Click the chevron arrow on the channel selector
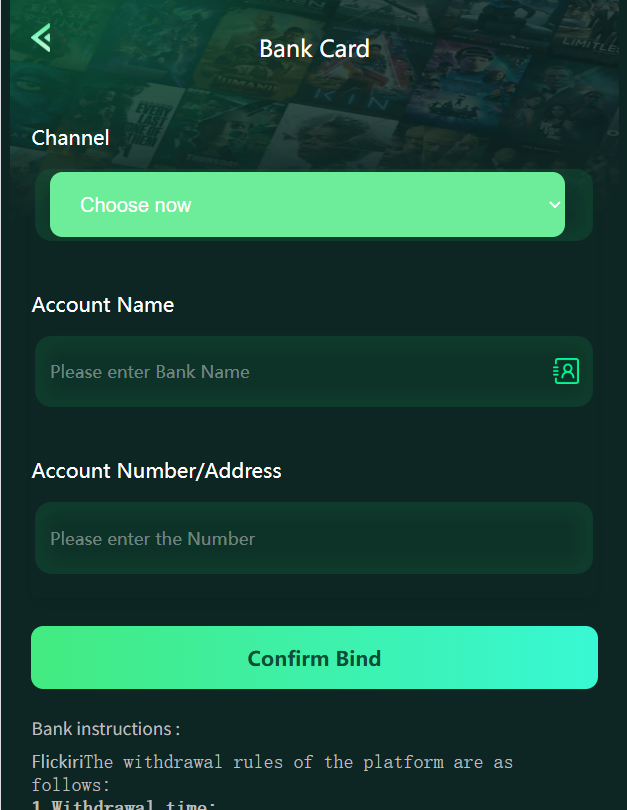 click(555, 205)
